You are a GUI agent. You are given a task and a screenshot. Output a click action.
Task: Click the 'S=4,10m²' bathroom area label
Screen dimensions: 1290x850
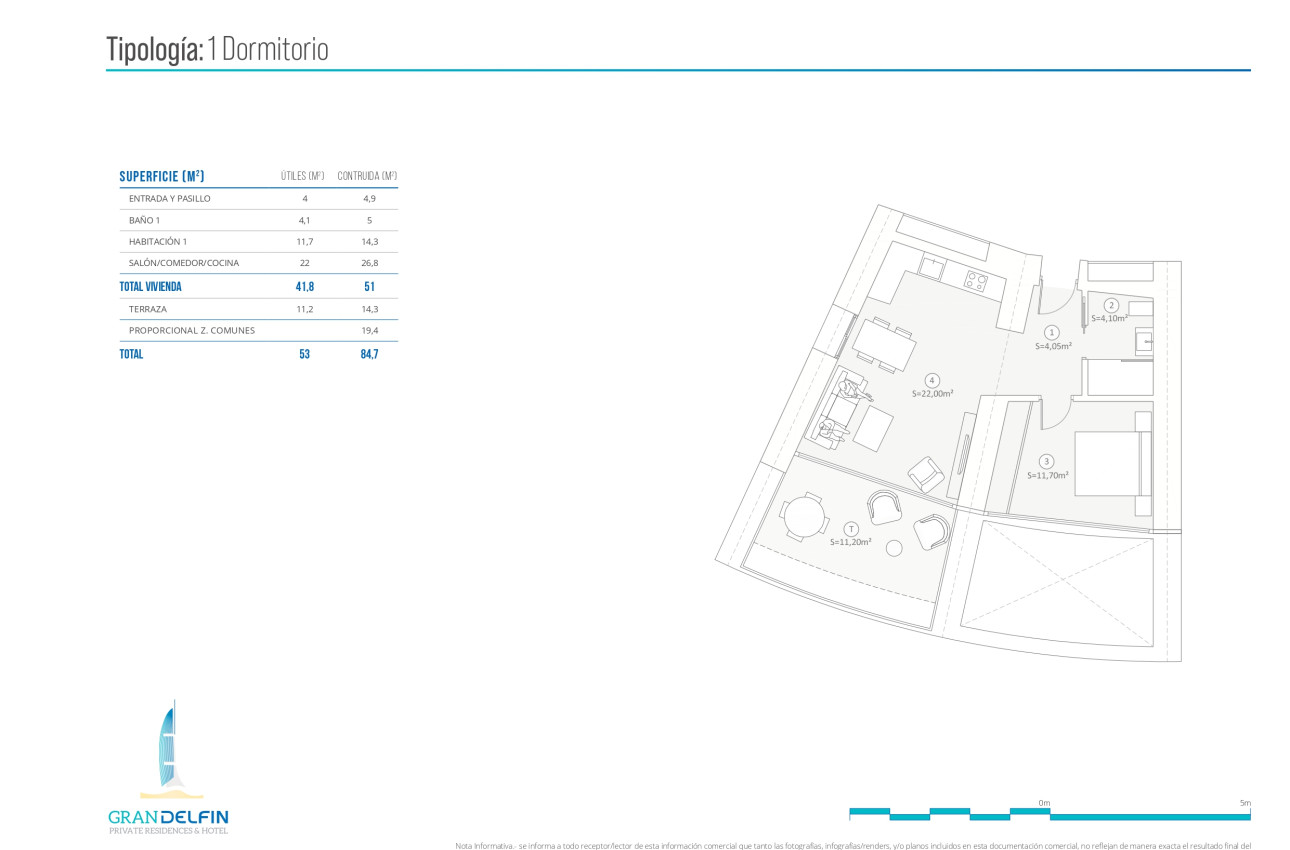1109,319
